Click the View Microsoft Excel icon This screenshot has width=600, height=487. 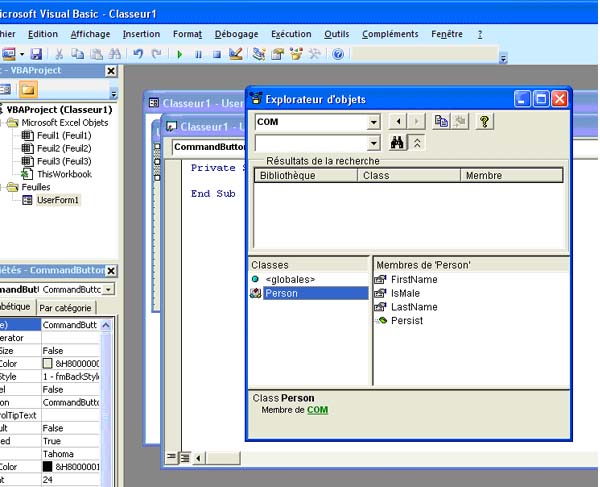(x=8, y=54)
